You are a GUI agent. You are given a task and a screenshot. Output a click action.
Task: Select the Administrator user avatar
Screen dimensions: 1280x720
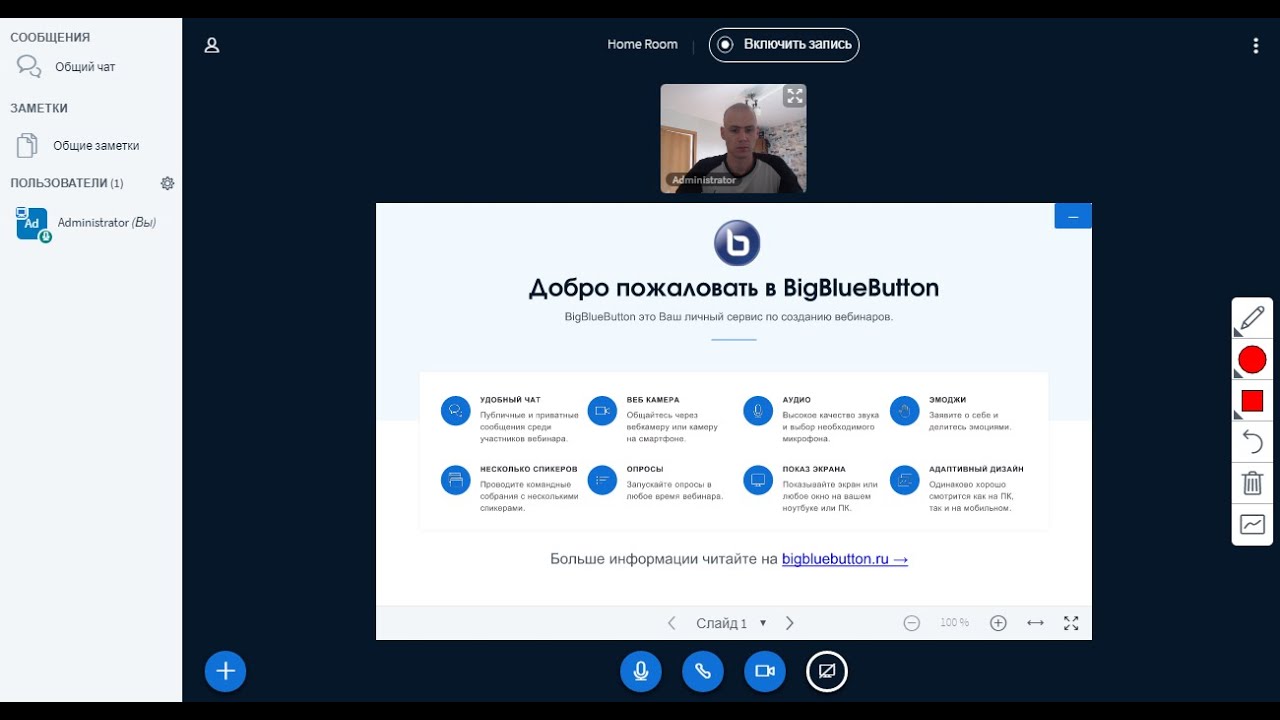(31, 223)
